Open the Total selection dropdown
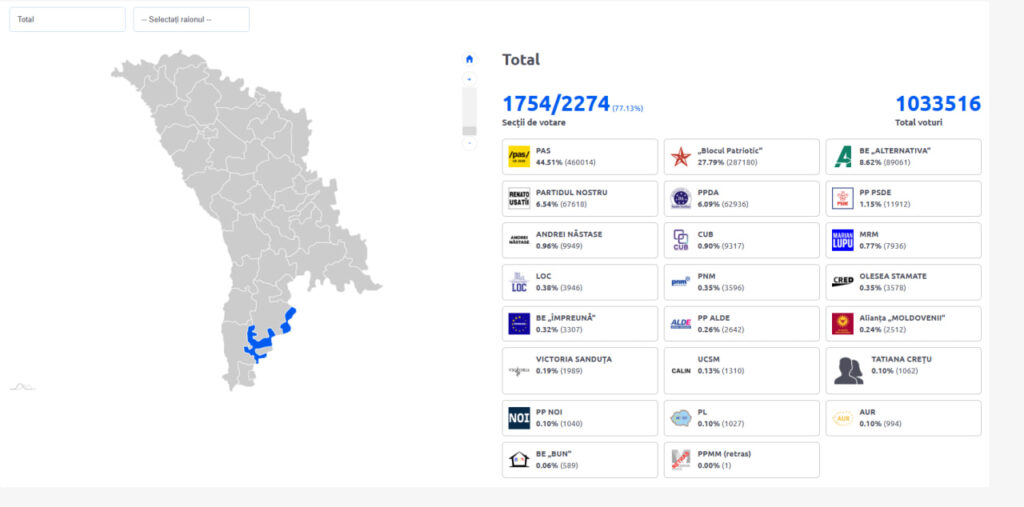 pyautogui.click(x=67, y=20)
